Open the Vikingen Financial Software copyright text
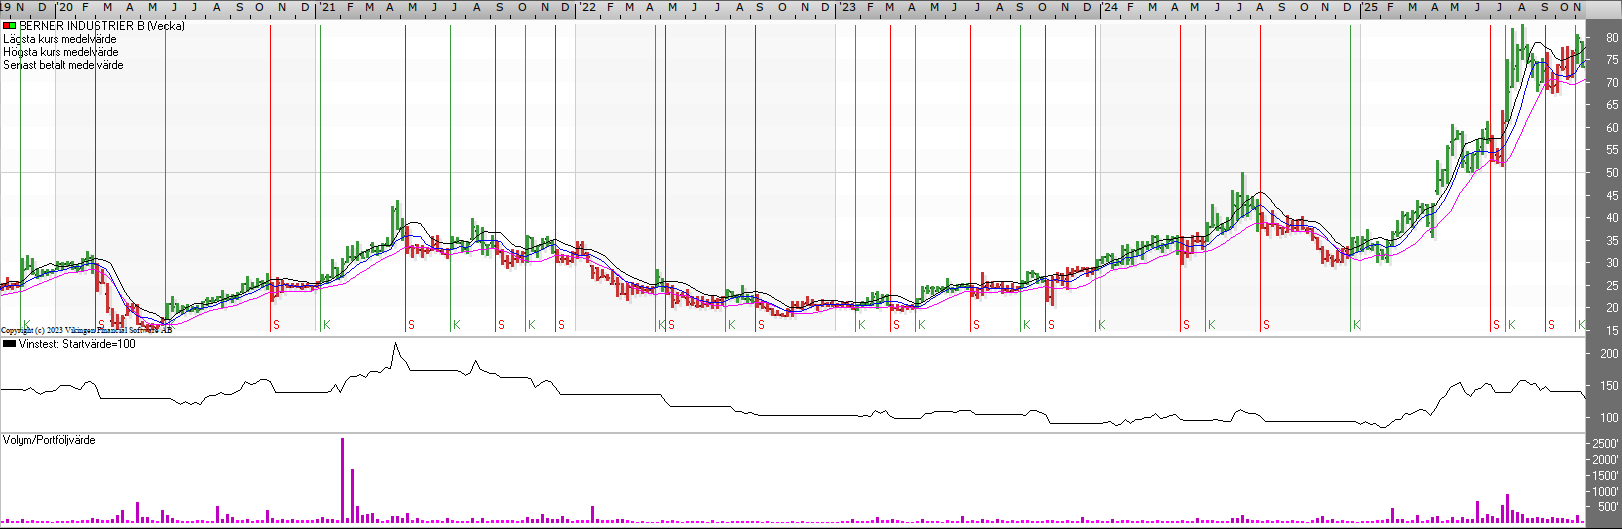1622x529 pixels. pyautogui.click(x=86, y=330)
